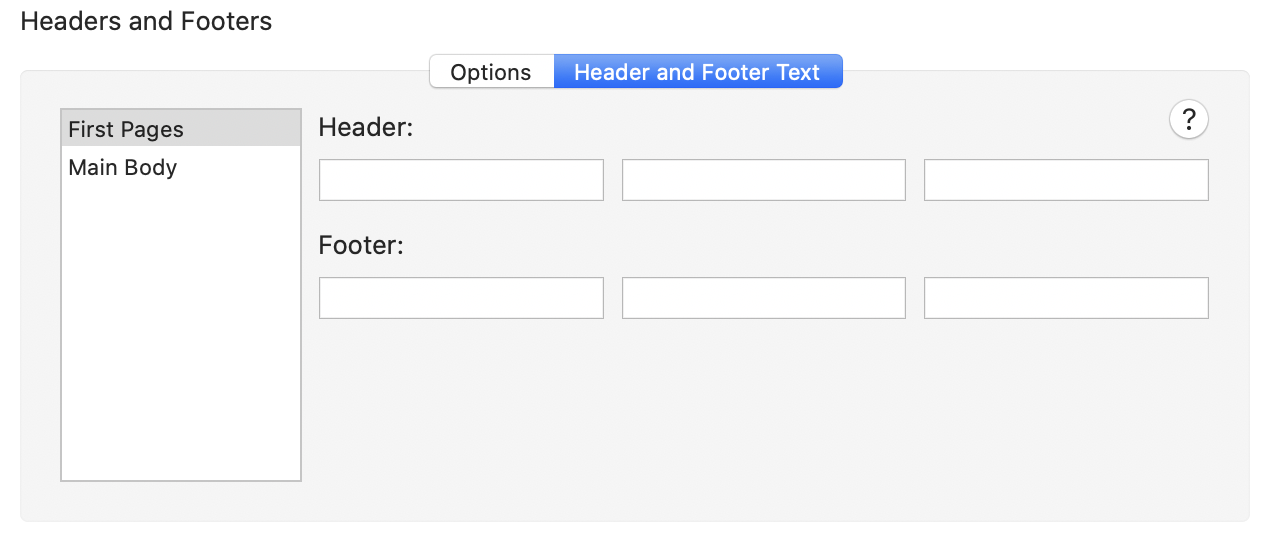Select the Header and Footer Text tab
Viewport: 1270px width, 534px height.
pos(697,72)
